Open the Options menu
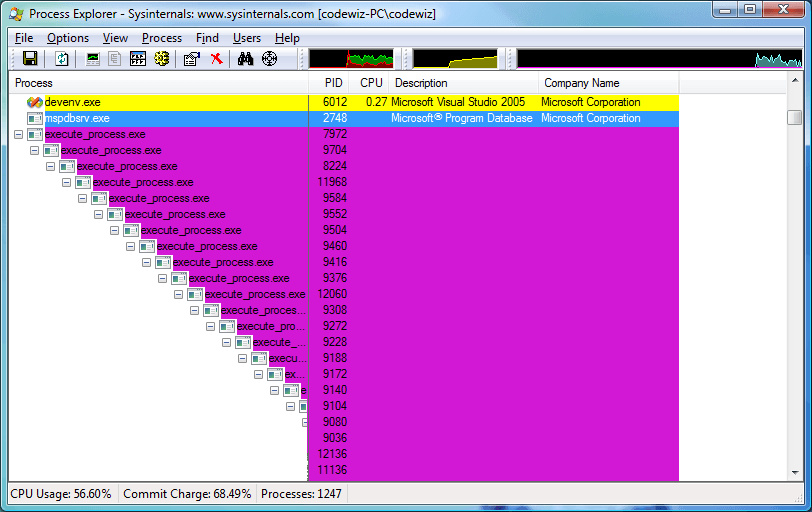The image size is (812, 512). pos(68,38)
